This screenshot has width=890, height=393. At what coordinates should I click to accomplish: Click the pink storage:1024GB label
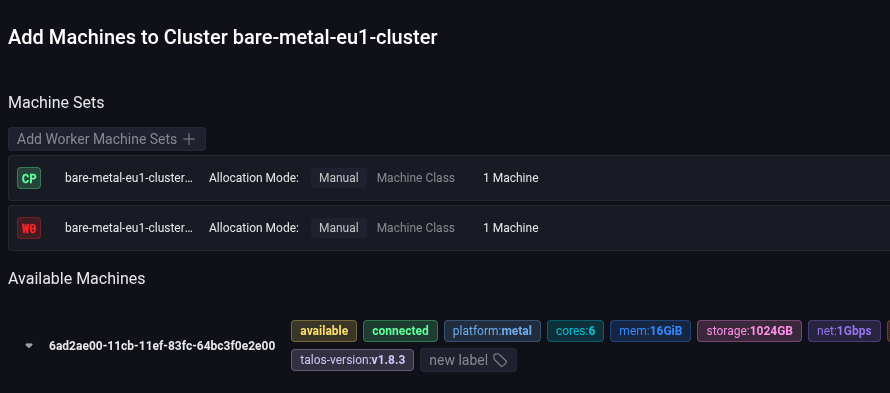coord(749,331)
